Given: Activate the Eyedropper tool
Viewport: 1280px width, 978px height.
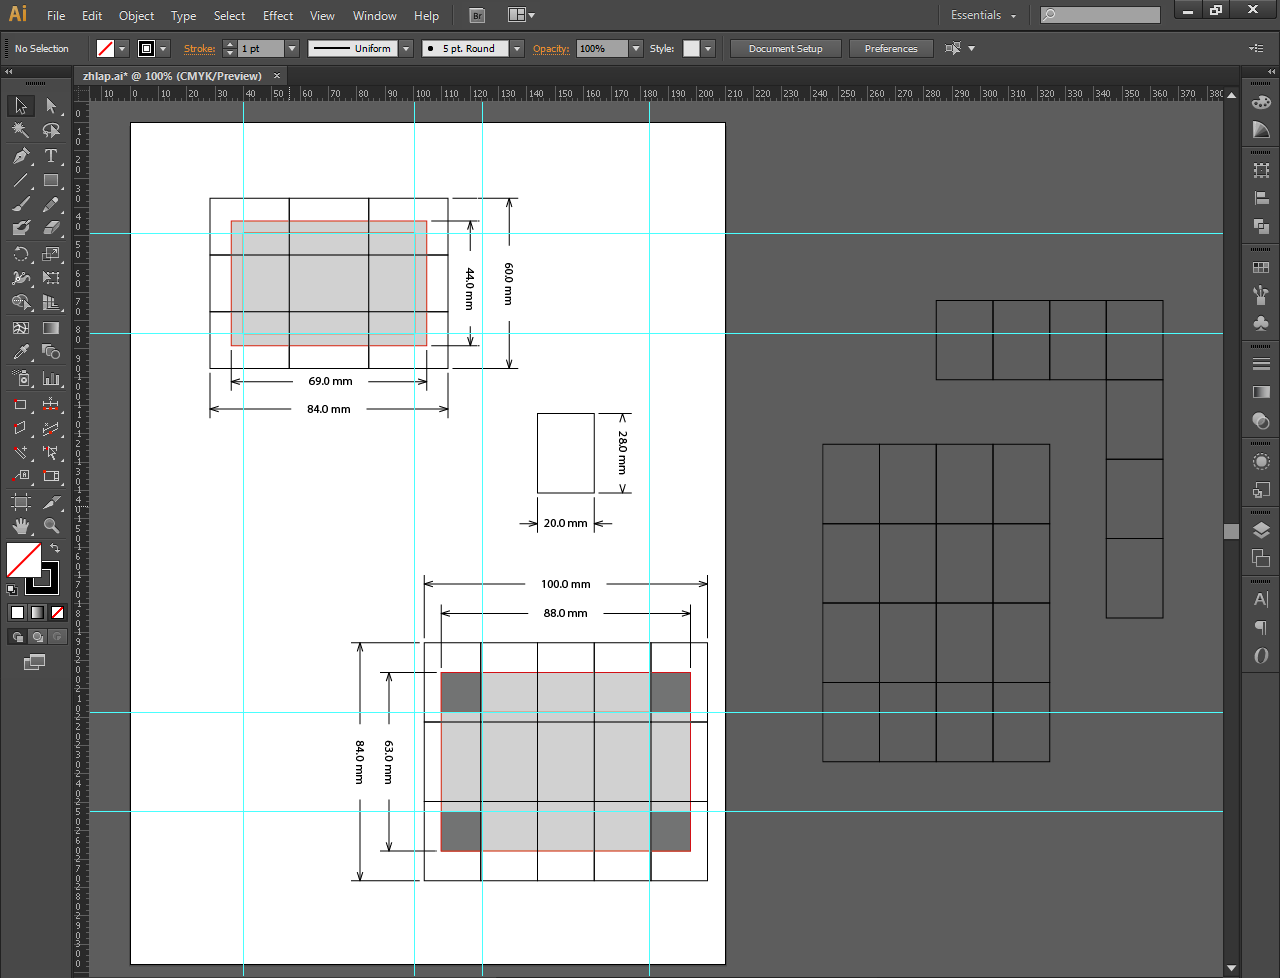Looking at the screenshot, I should (x=20, y=352).
